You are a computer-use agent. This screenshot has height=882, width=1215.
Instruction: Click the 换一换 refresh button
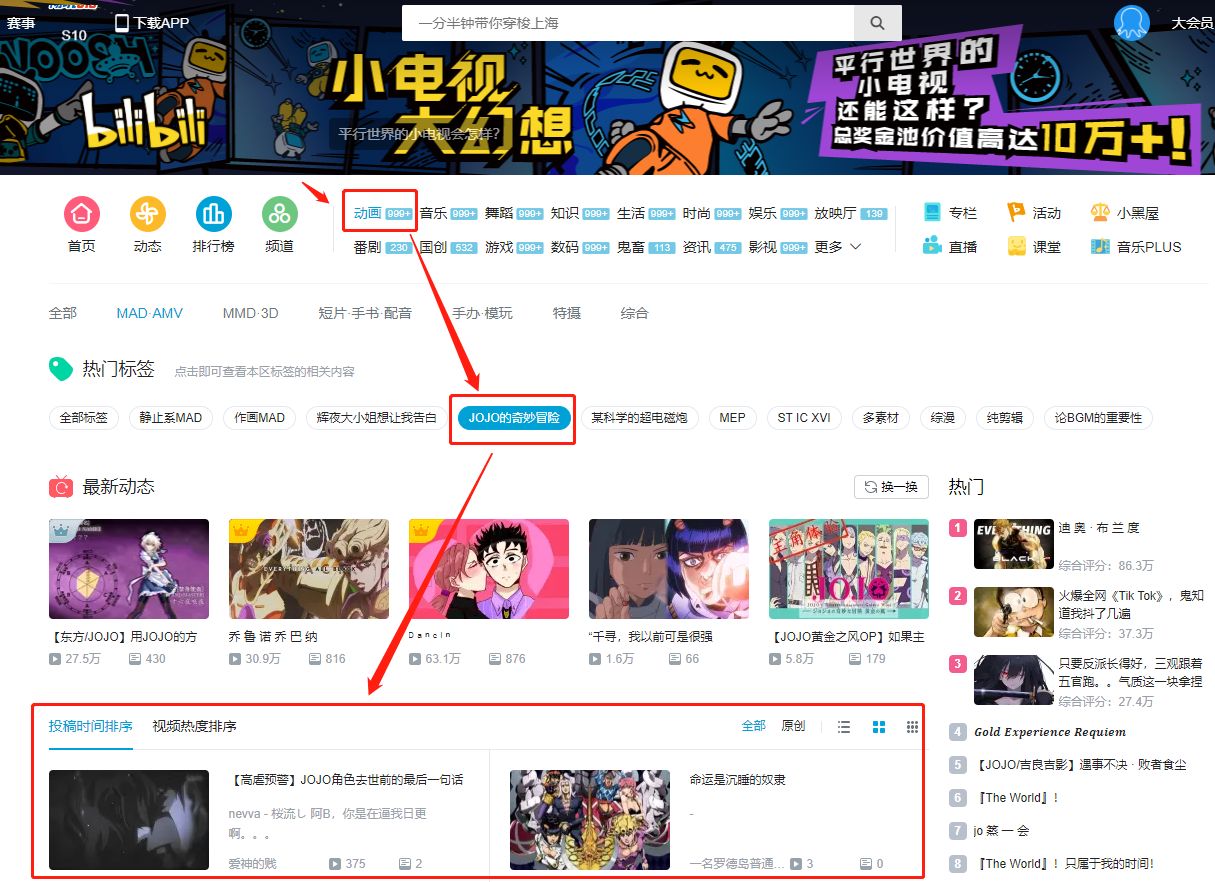pos(891,487)
